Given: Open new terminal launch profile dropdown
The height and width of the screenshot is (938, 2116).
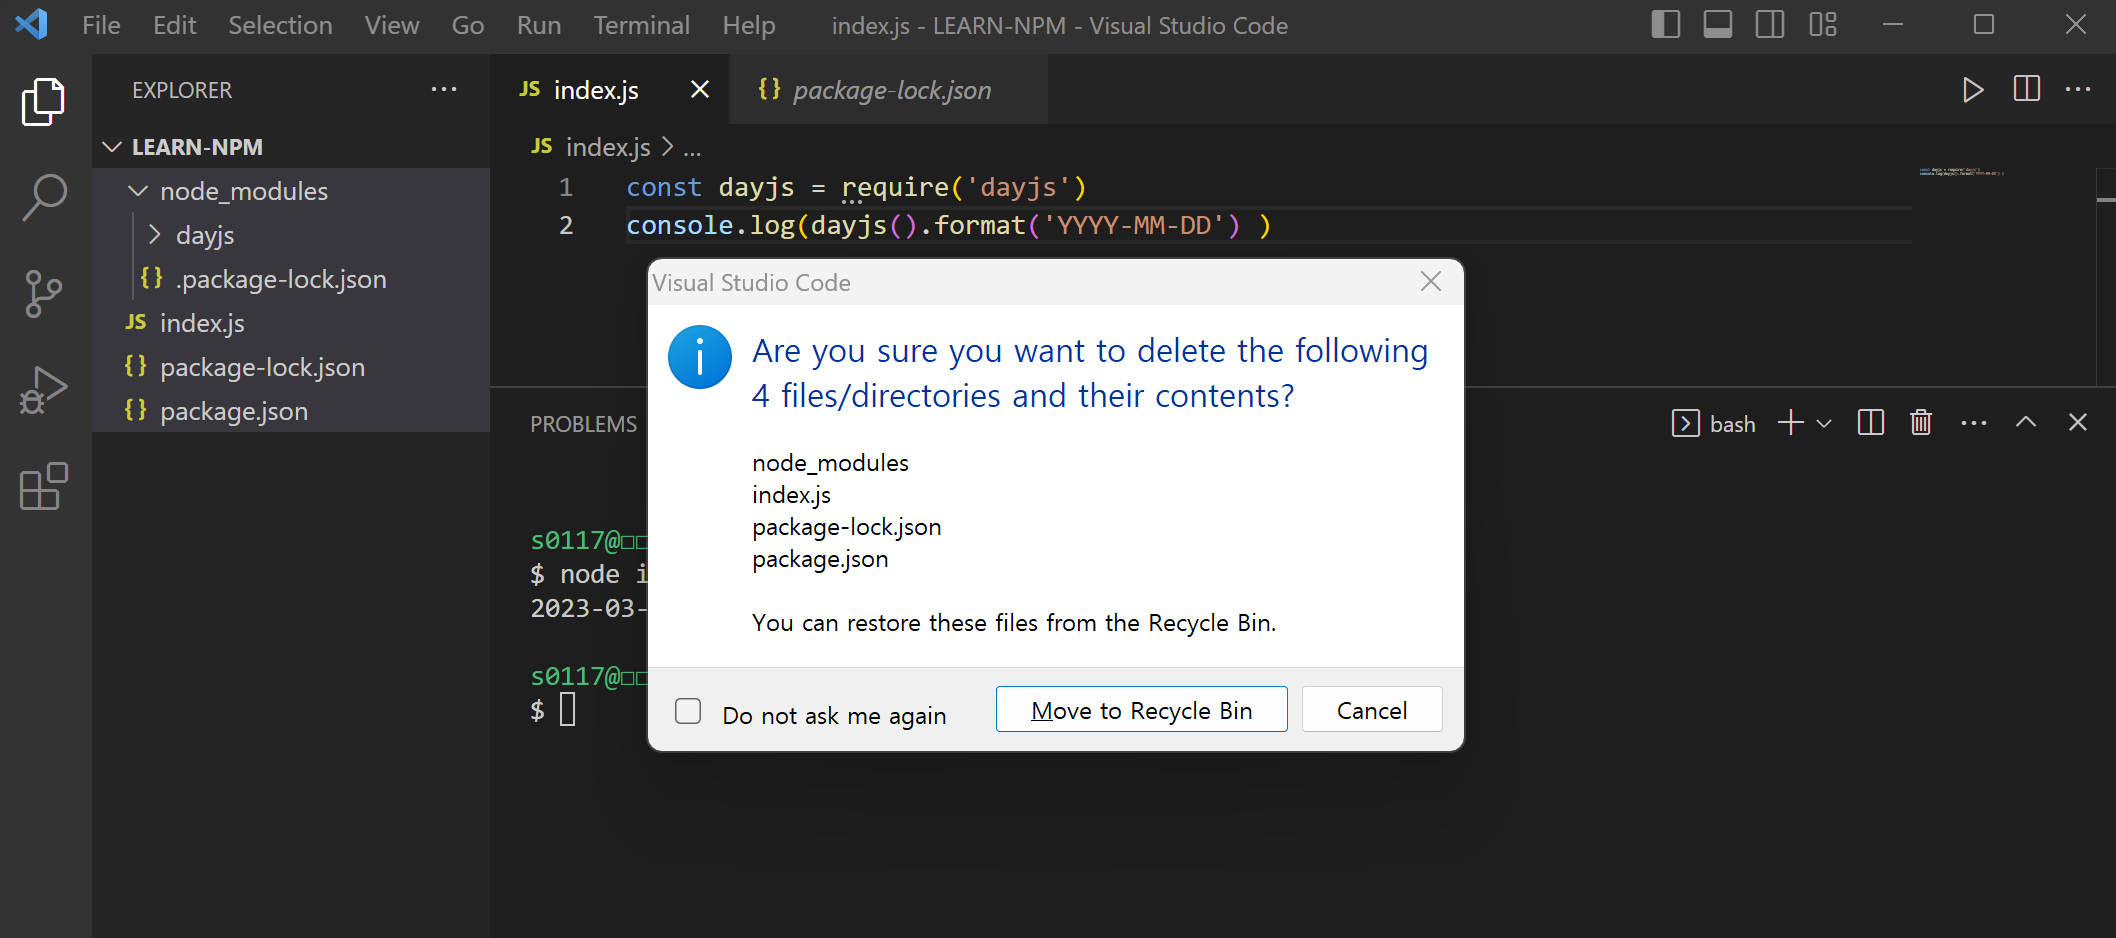Looking at the screenshot, I should click(x=1824, y=423).
